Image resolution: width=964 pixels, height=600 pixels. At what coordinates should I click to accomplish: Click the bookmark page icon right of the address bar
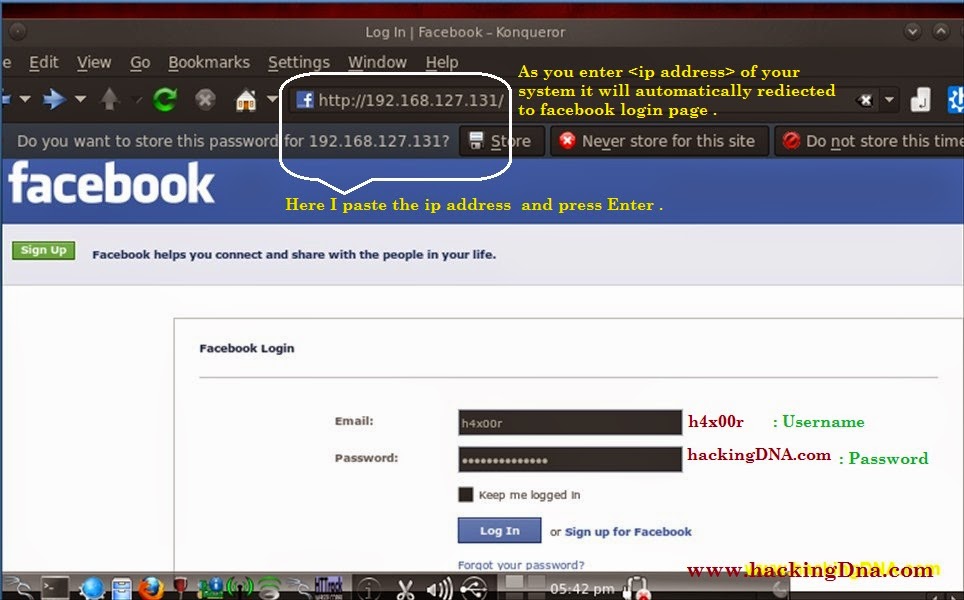pos(920,100)
